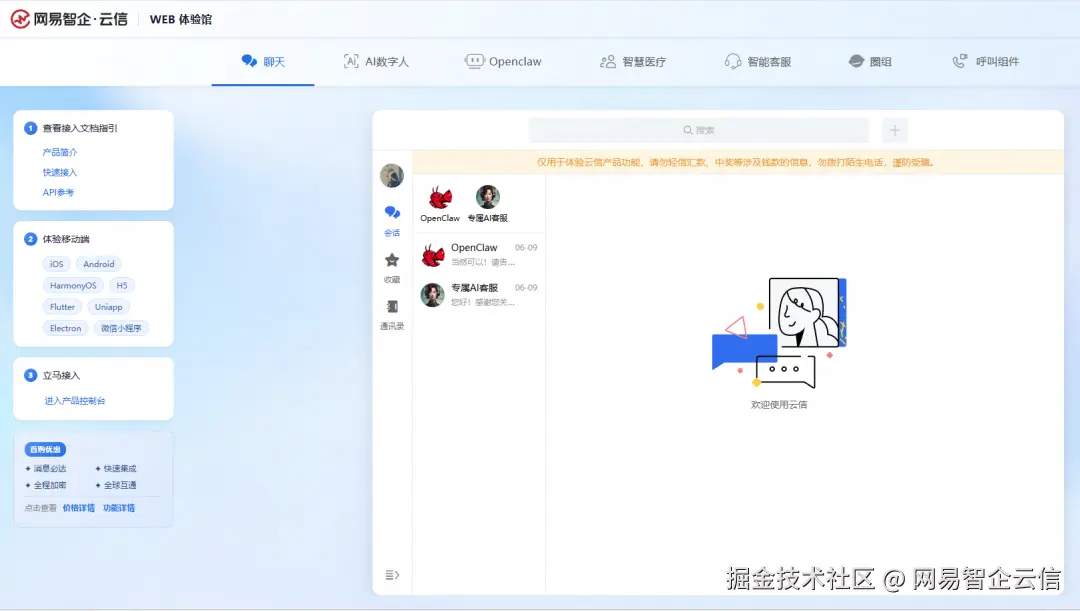The image size is (1080, 611).
Task: Click the 首购优惠 badge
Action: click(x=45, y=449)
